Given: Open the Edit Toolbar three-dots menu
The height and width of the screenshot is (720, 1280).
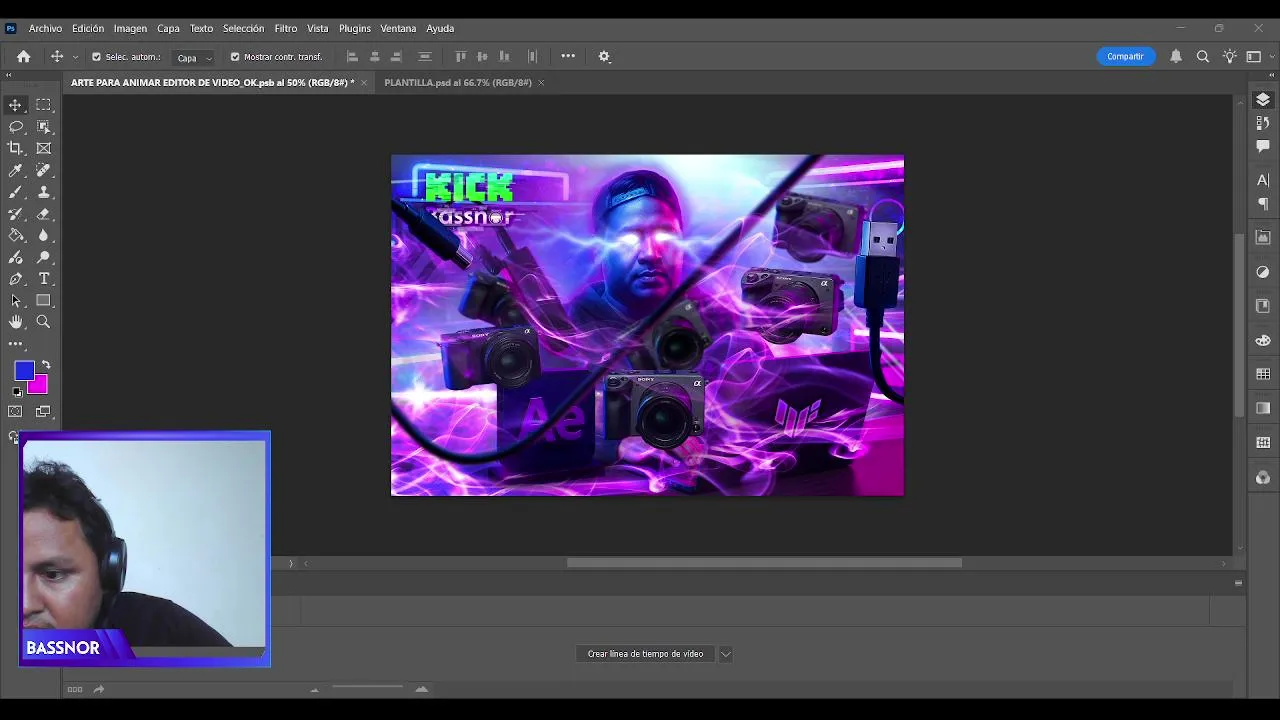Looking at the screenshot, I should (16, 344).
